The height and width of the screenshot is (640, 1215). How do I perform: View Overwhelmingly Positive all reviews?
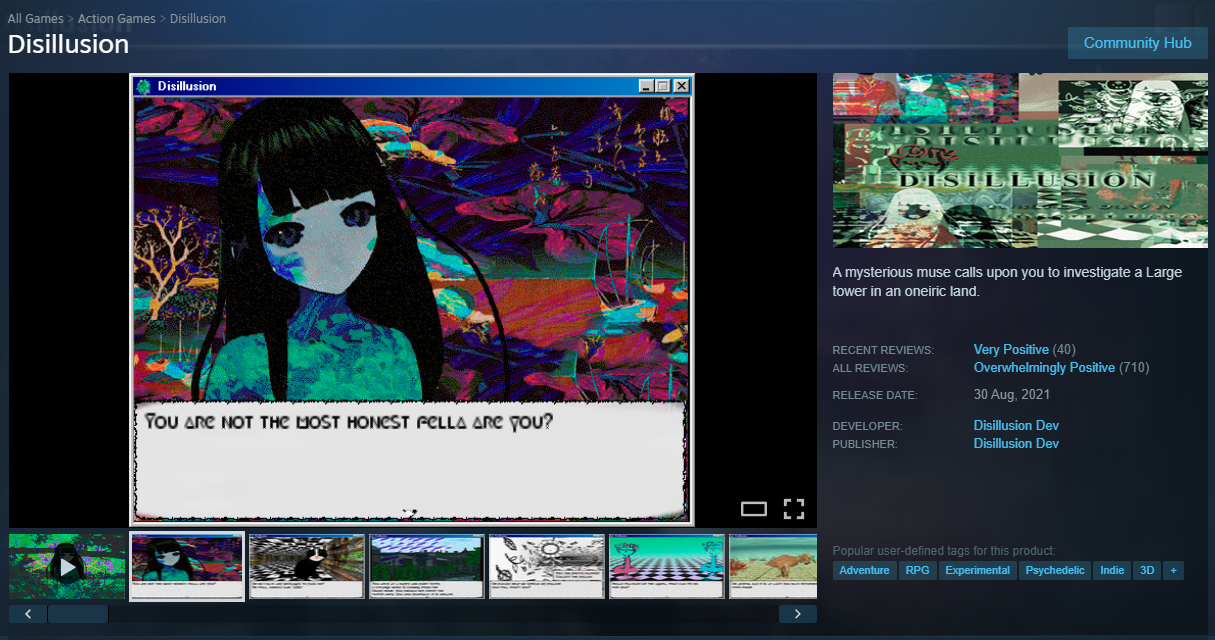(1044, 368)
